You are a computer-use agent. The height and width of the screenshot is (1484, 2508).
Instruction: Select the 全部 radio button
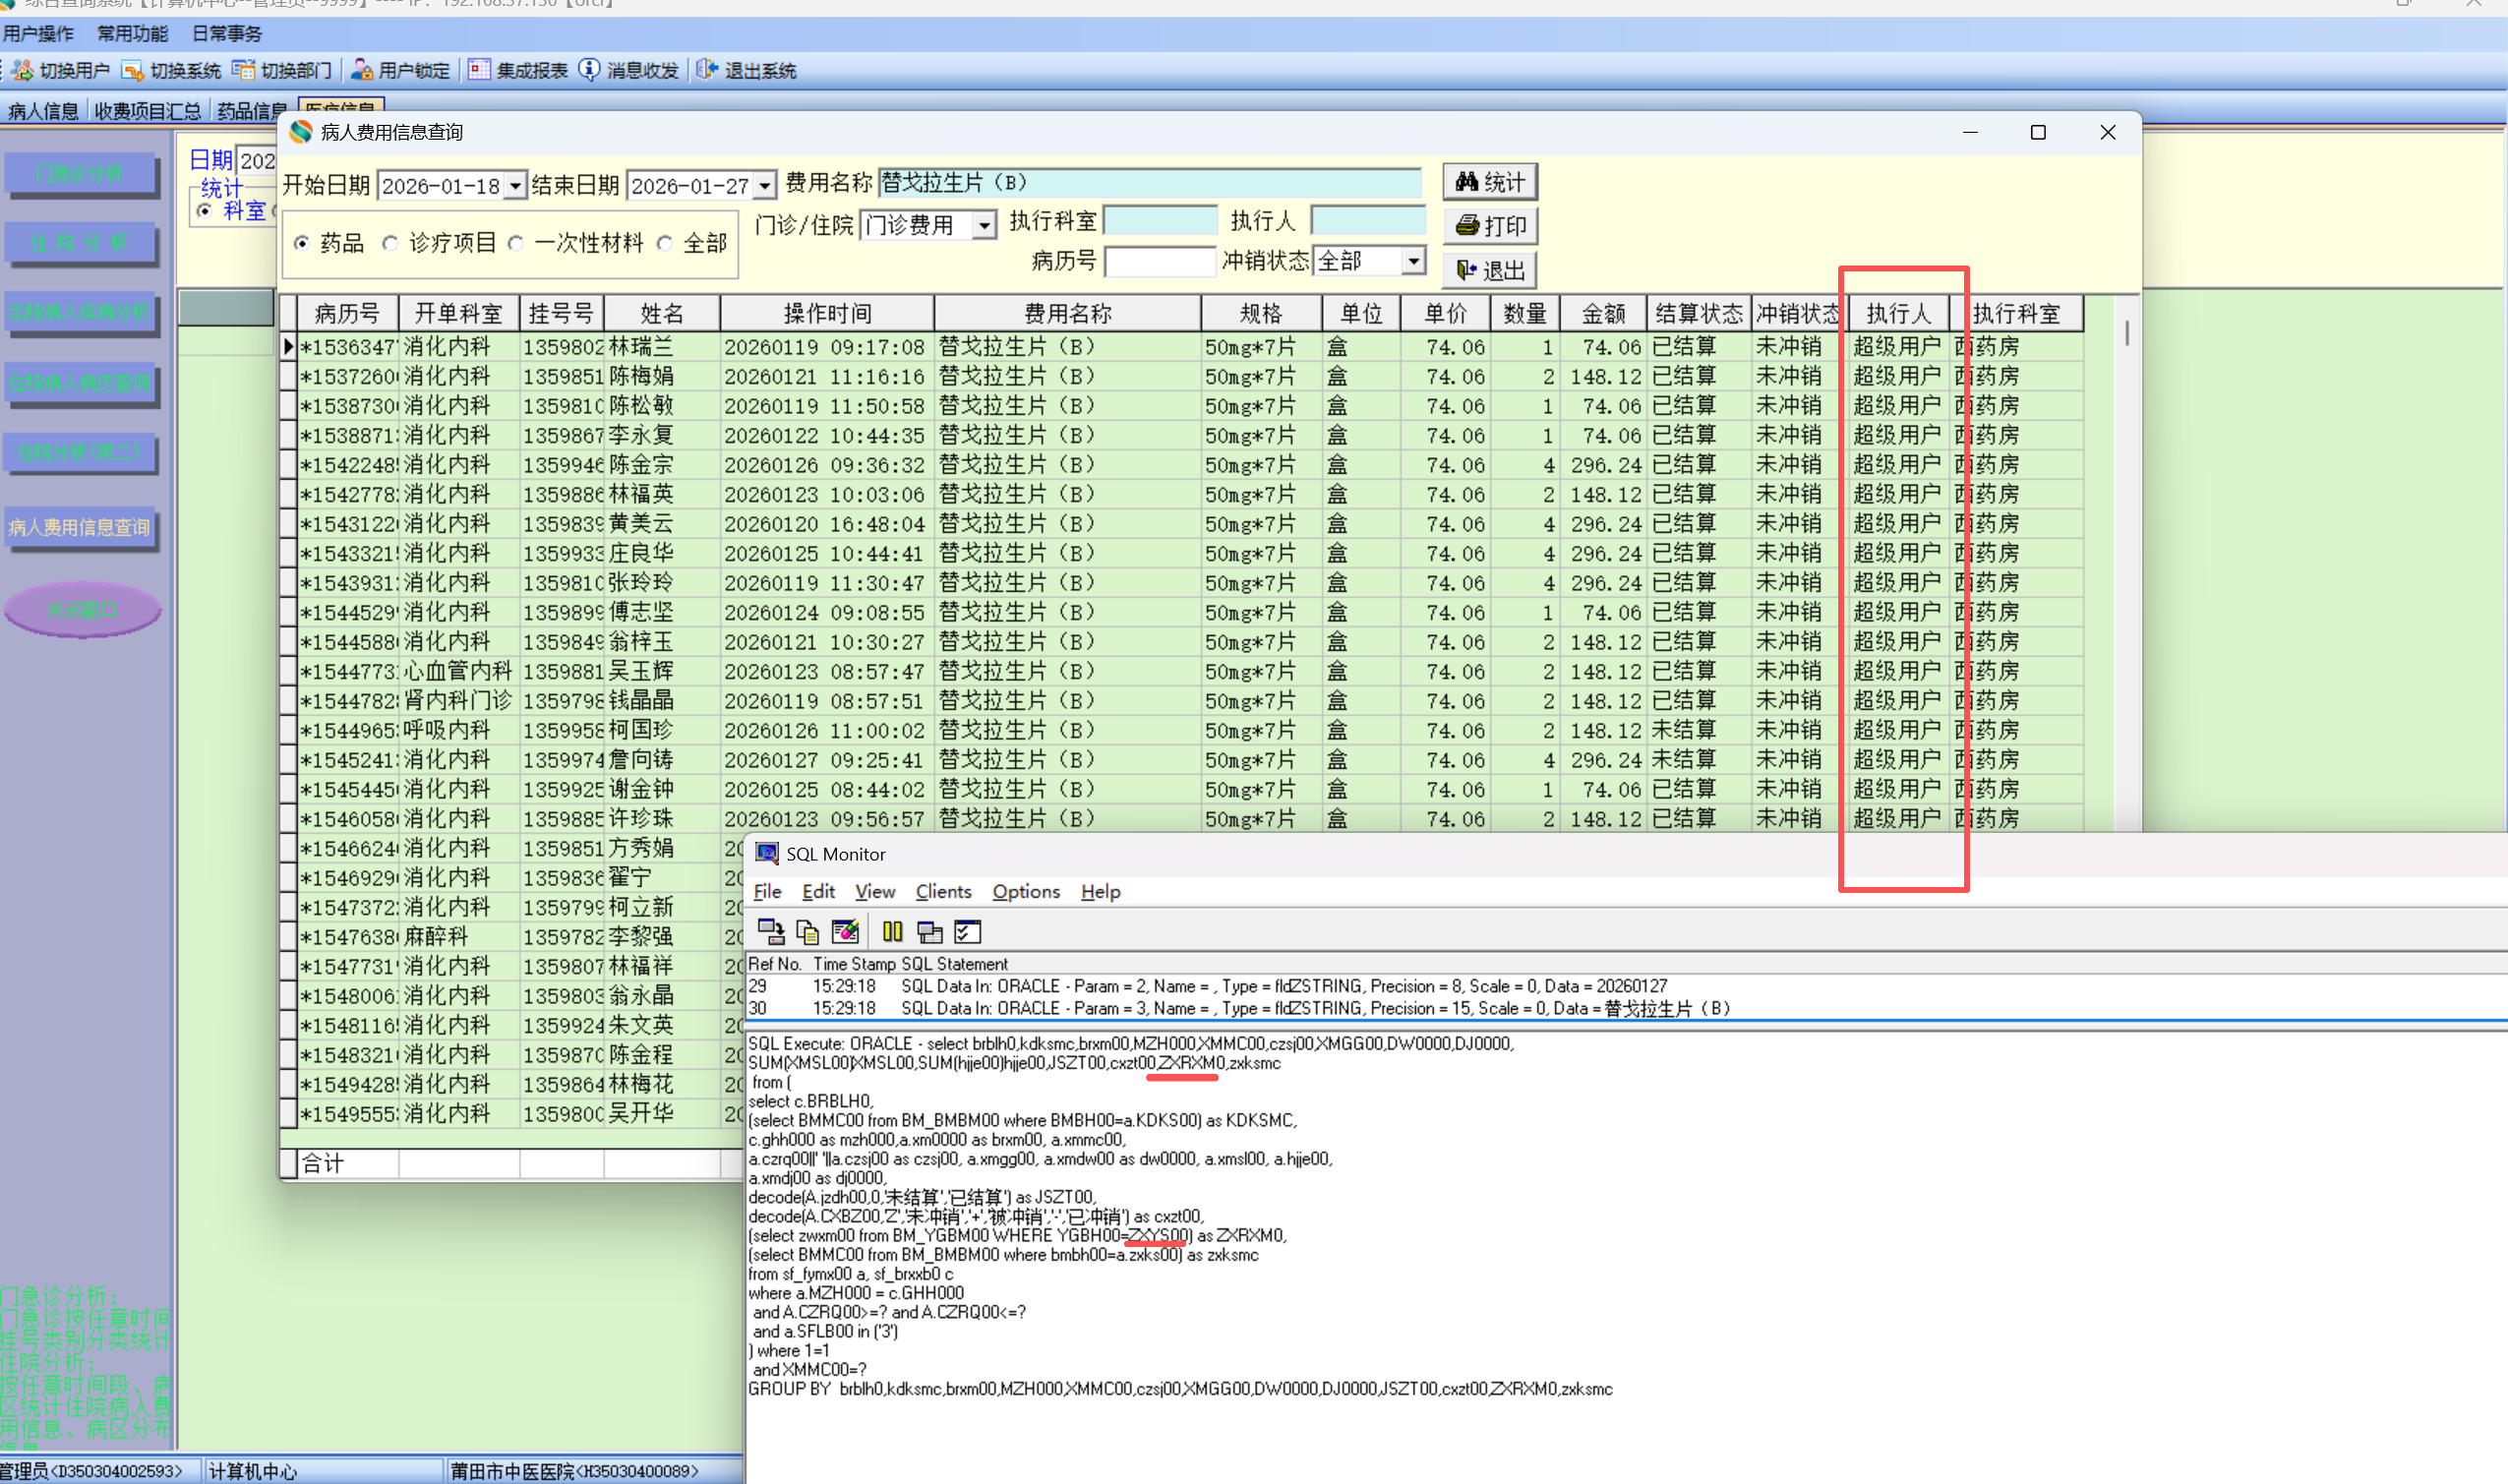(665, 243)
